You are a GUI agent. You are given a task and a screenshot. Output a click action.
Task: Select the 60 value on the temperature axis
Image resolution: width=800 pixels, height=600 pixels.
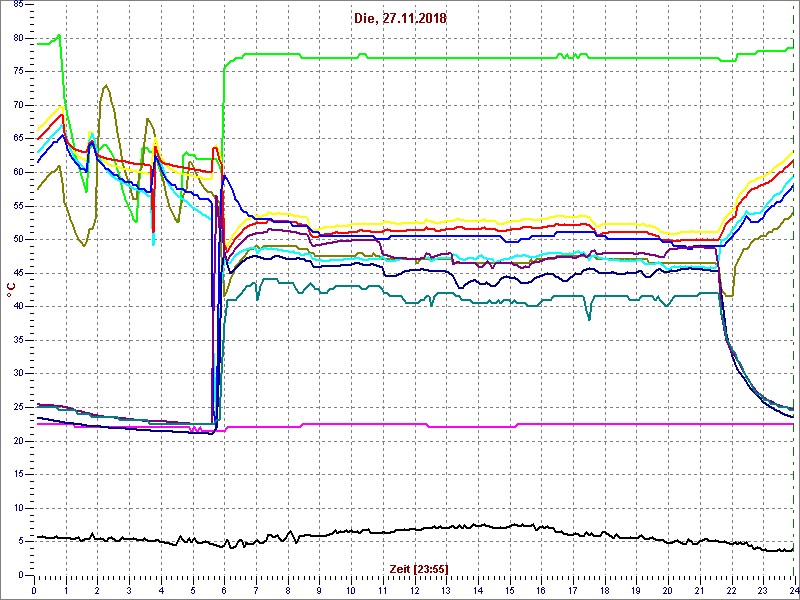(x=18, y=172)
